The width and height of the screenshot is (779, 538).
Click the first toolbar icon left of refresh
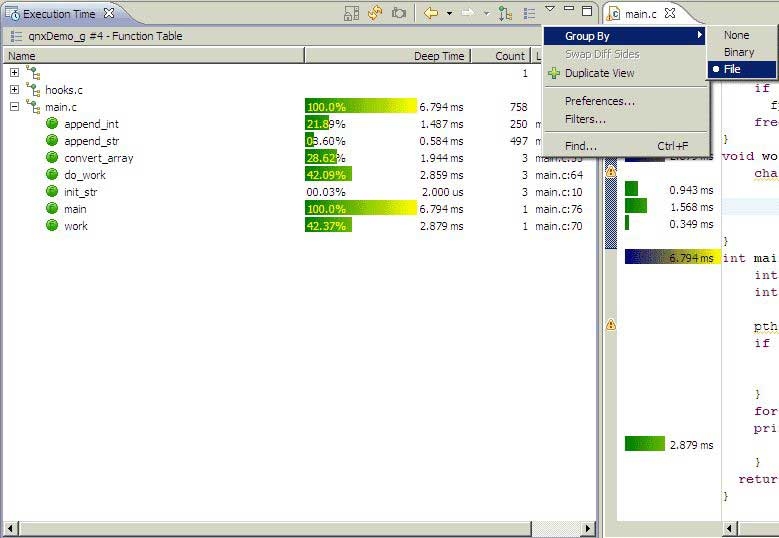[x=351, y=13]
